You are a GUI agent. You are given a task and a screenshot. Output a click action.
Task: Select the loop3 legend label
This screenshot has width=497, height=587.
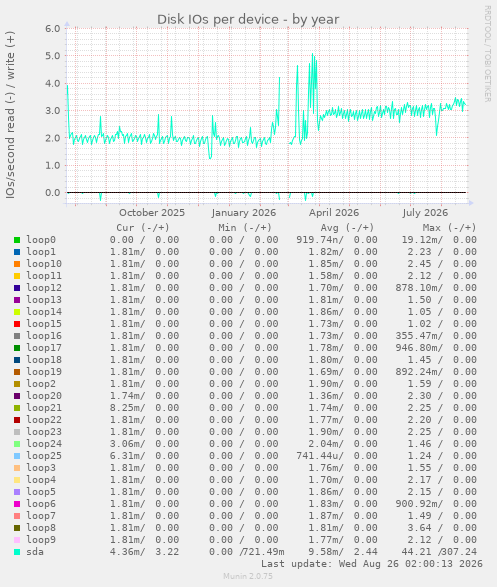(x=41, y=468)
